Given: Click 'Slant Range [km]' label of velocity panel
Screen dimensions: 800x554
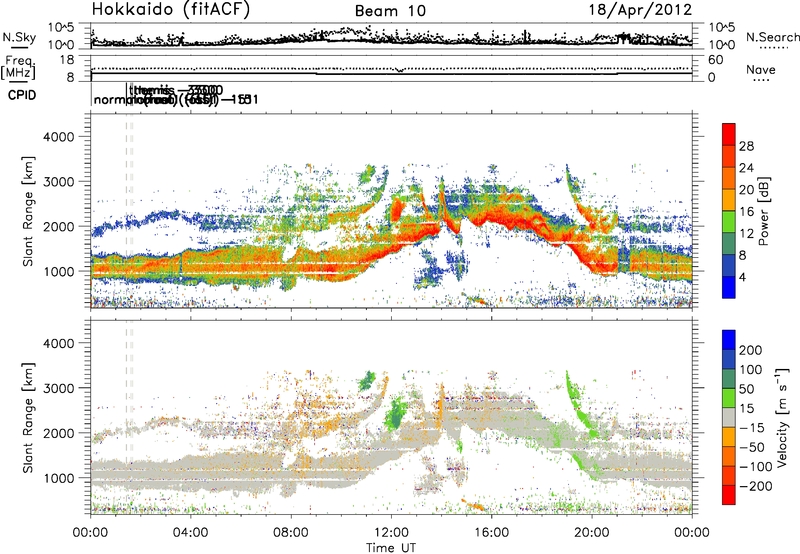Looking at the screenshot, I should tap(28, 417).
